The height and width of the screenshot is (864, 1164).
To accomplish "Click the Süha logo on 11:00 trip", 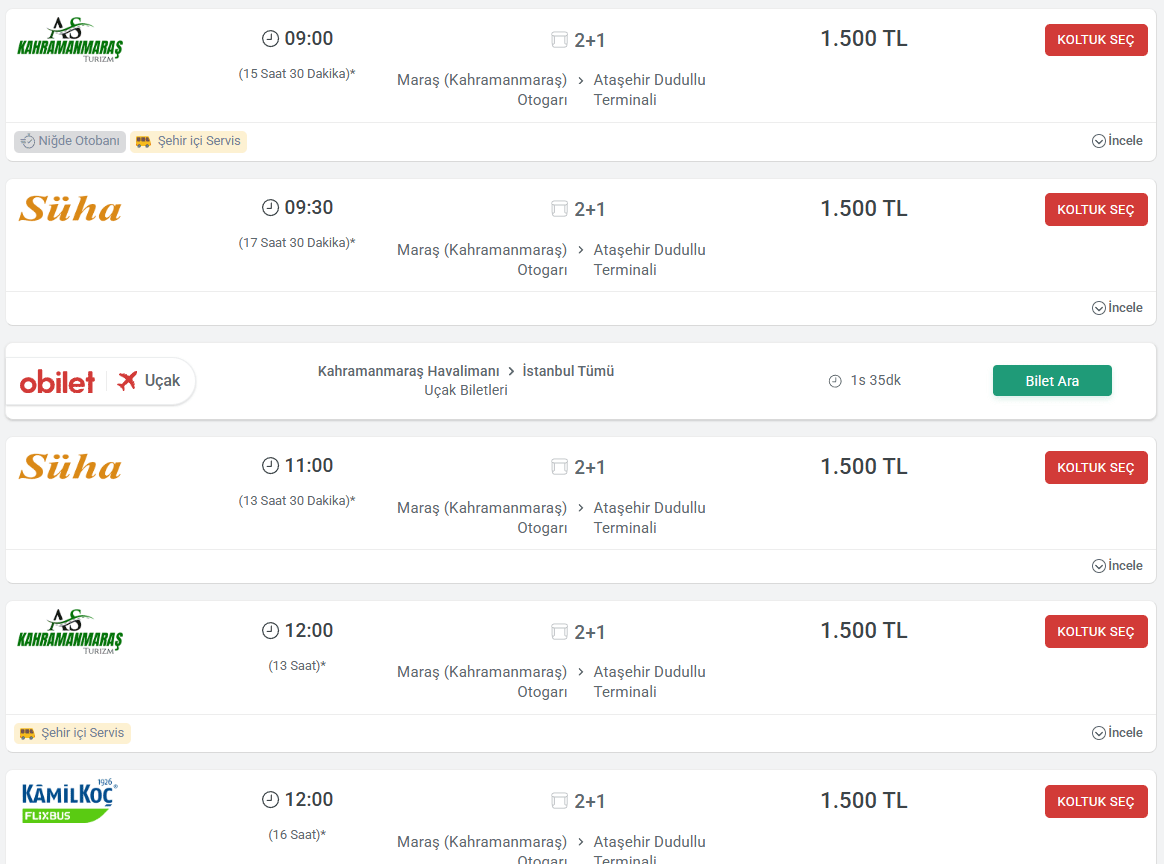I will [x=70, y=467].
